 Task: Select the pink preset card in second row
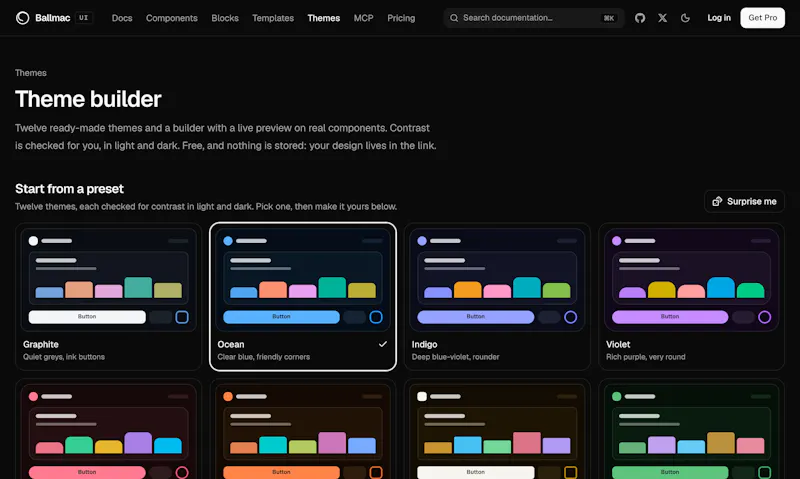tap(109, 429)
